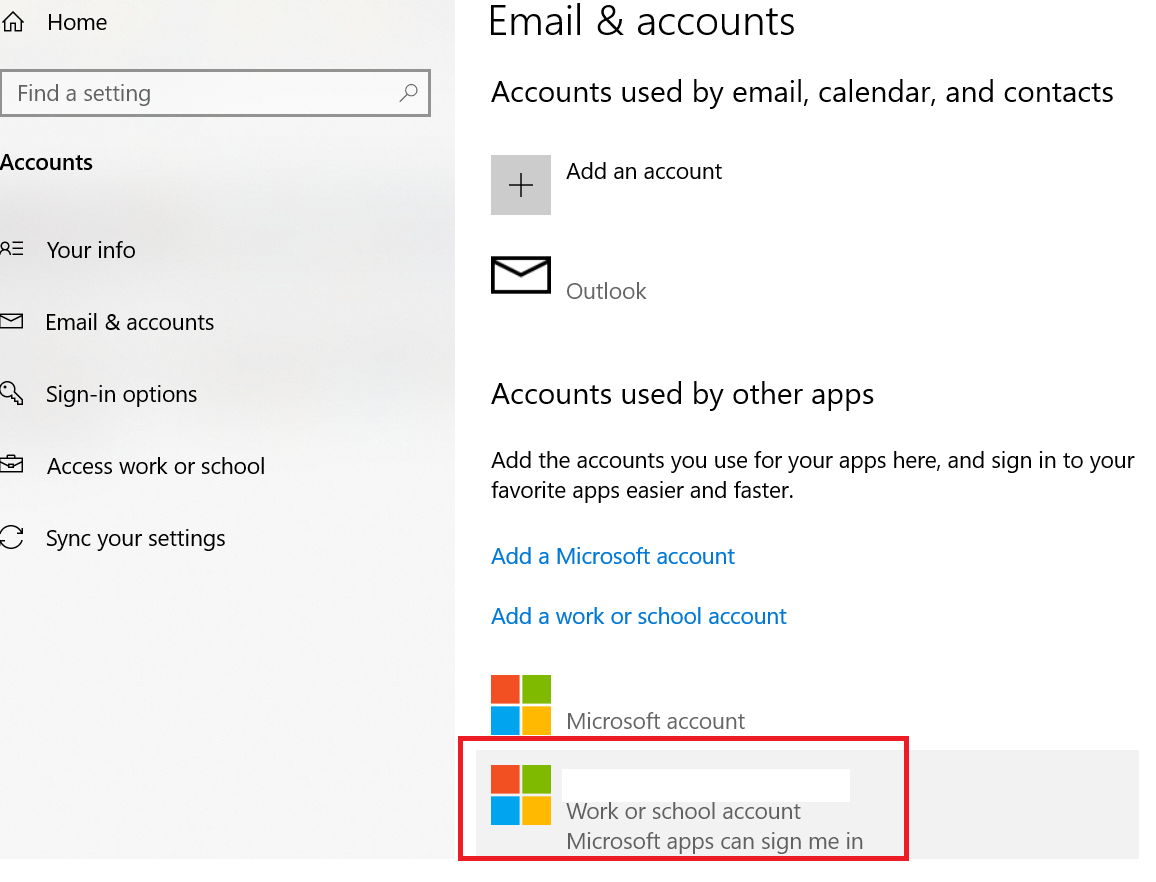1156x882 pixels.
Task: Click the Accounts section heading in sidebar
Action: point(46,162)
